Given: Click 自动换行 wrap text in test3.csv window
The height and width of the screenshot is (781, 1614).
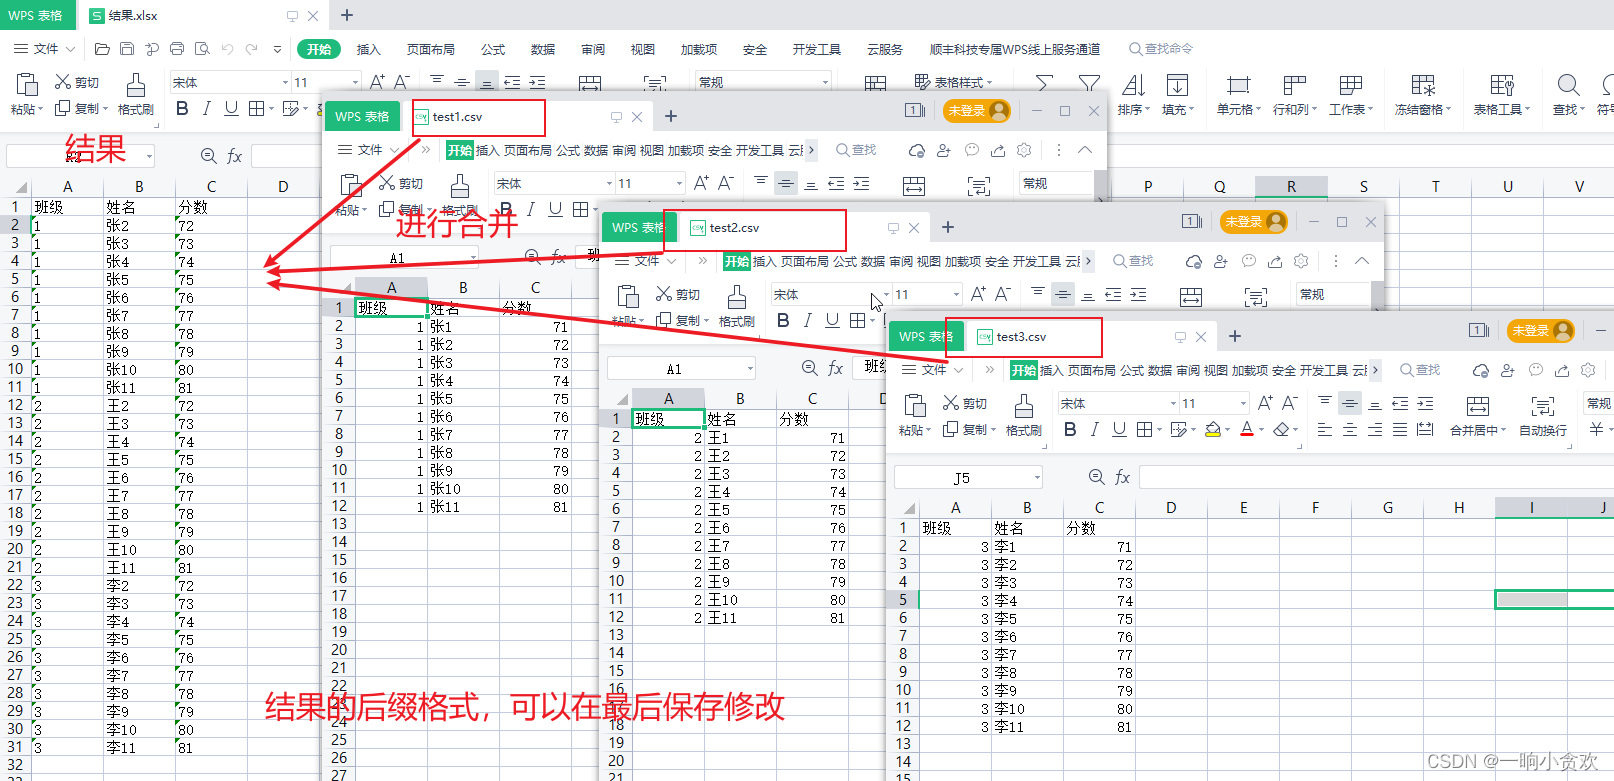Looking at the screenshot, I should [1543, 416].
